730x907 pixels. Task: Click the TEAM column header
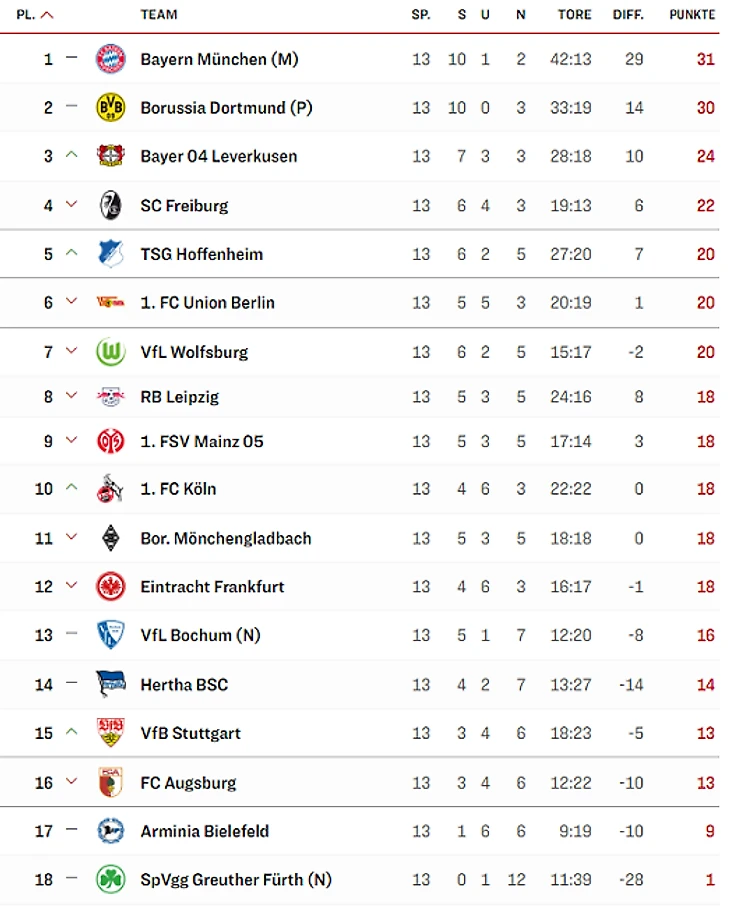(159, 15)
